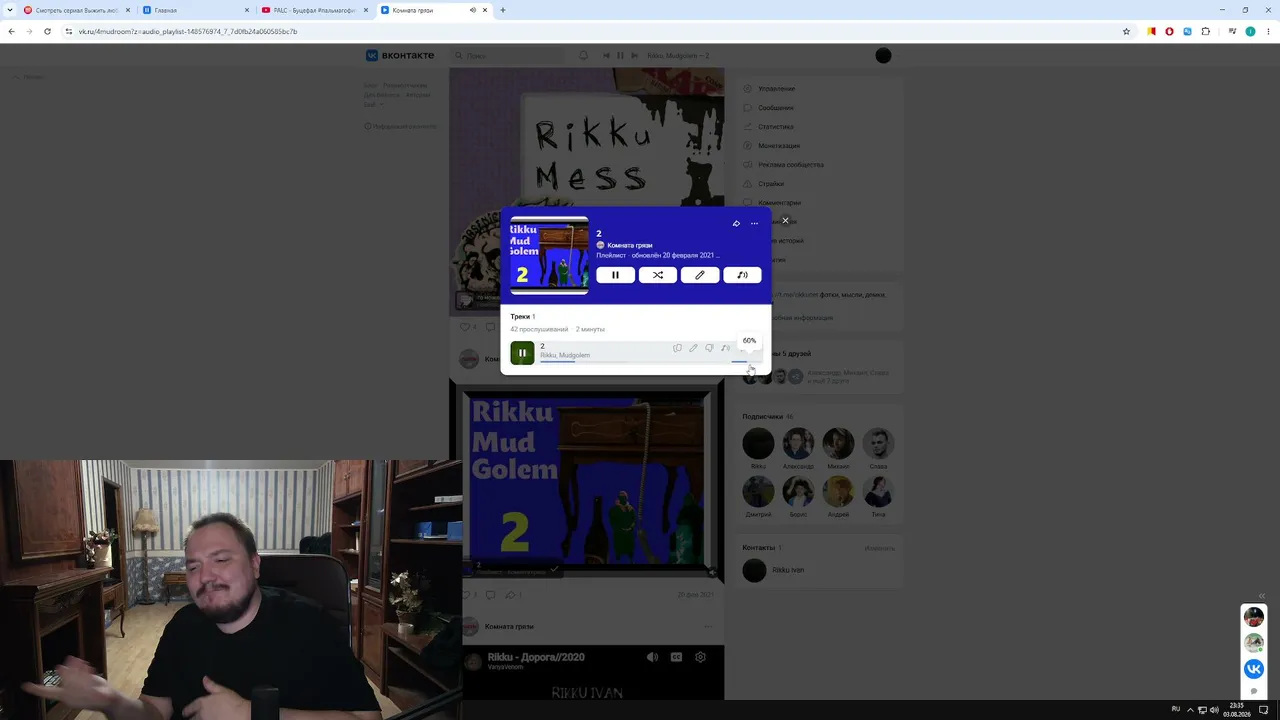Open the browser extensions puzzle menu
Image resolution: width=1280 pixels, height=720 pixels.
[x=1205, y=31]
